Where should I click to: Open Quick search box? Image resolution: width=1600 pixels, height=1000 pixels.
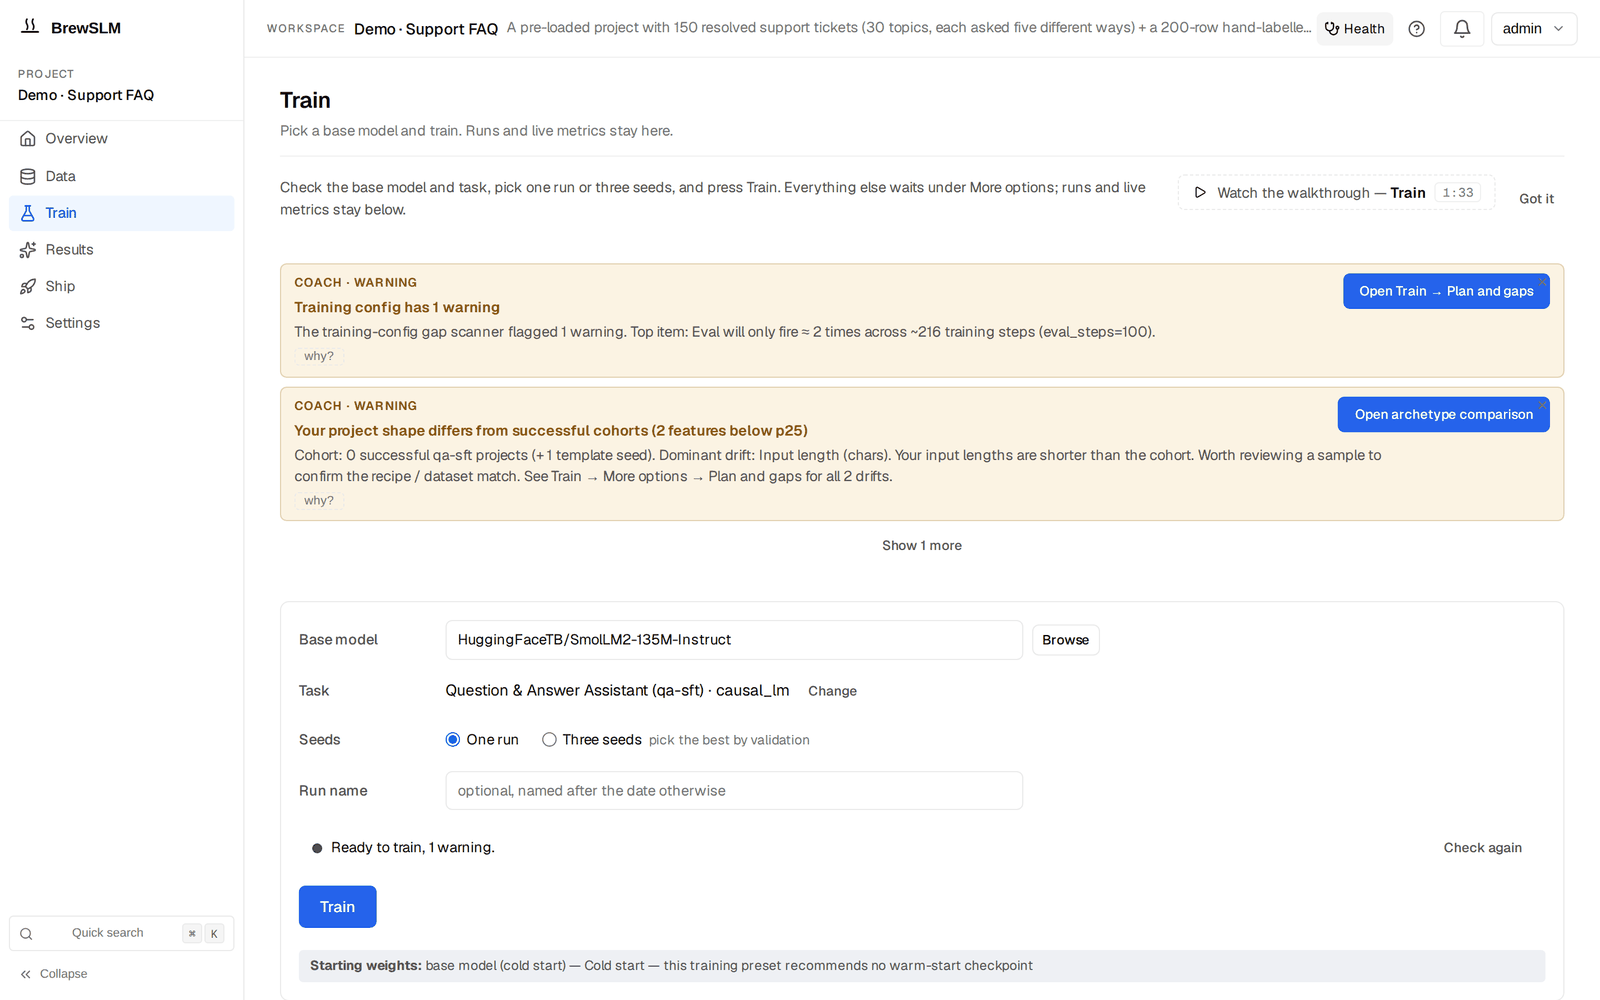121,933
